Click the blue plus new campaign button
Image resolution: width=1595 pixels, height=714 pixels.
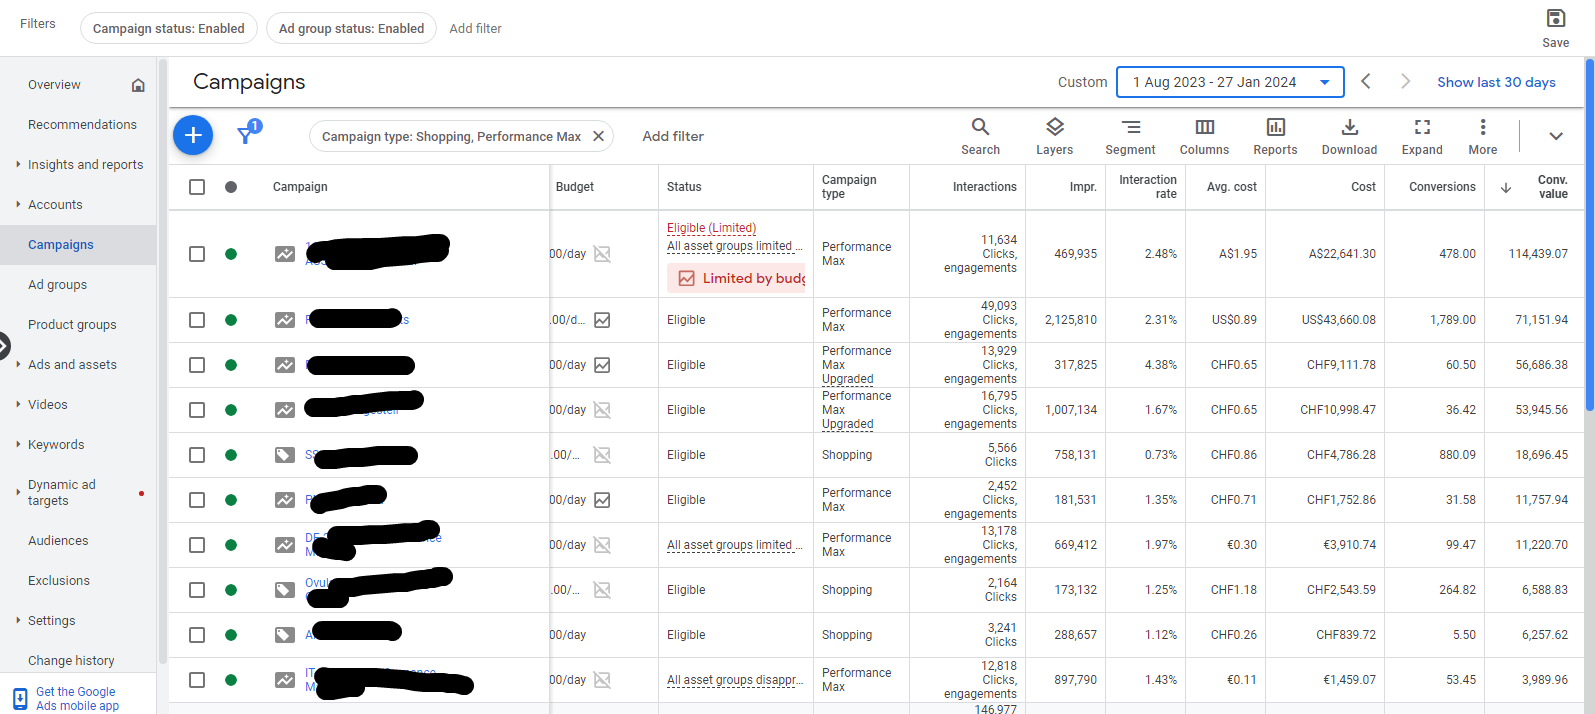[193, 135]
